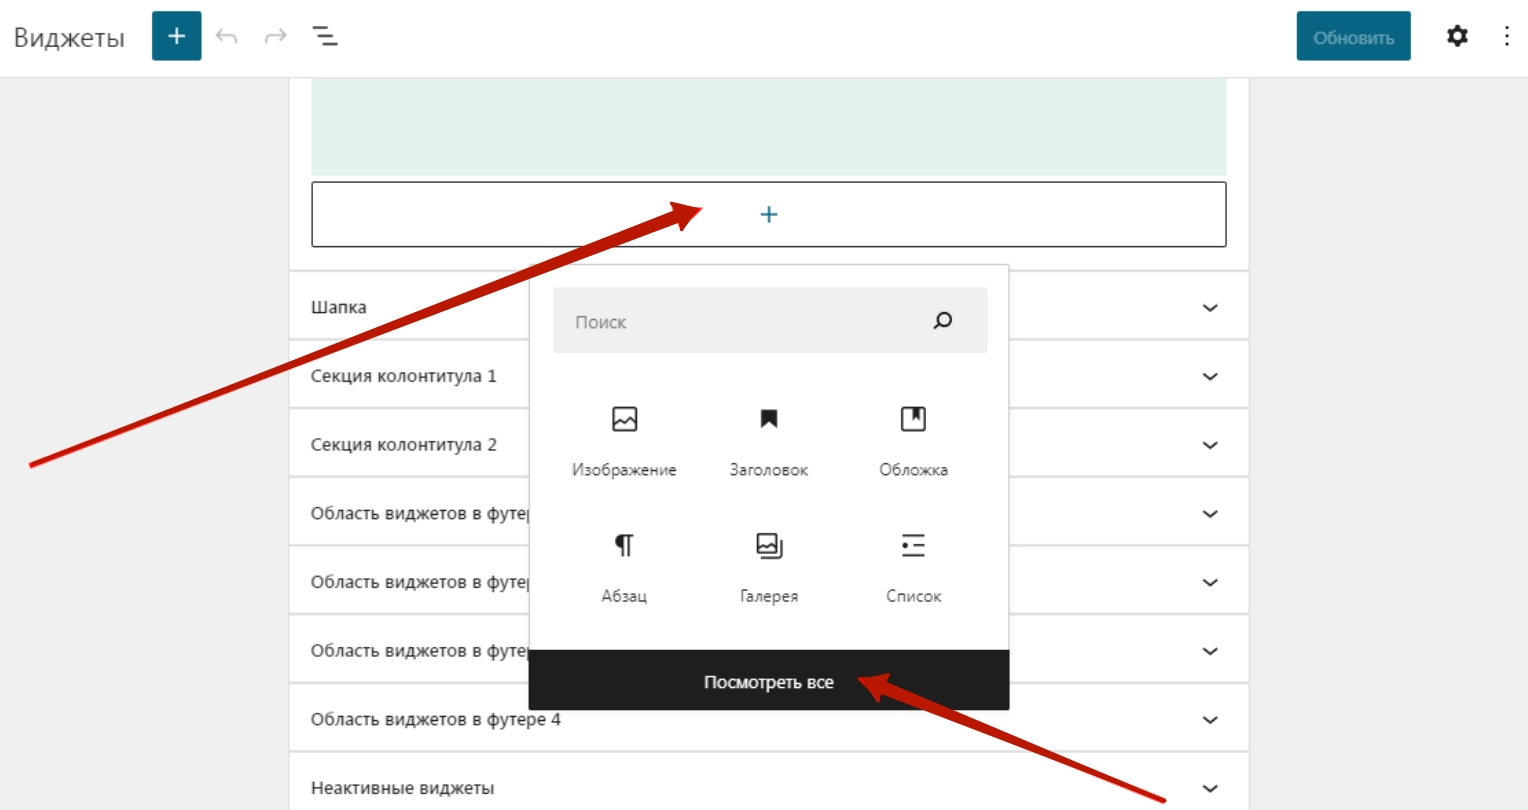Image resolution: width=1528 pixels, height=810 pixels.
Task: Click the magnifier search icon
Action: 943,321
